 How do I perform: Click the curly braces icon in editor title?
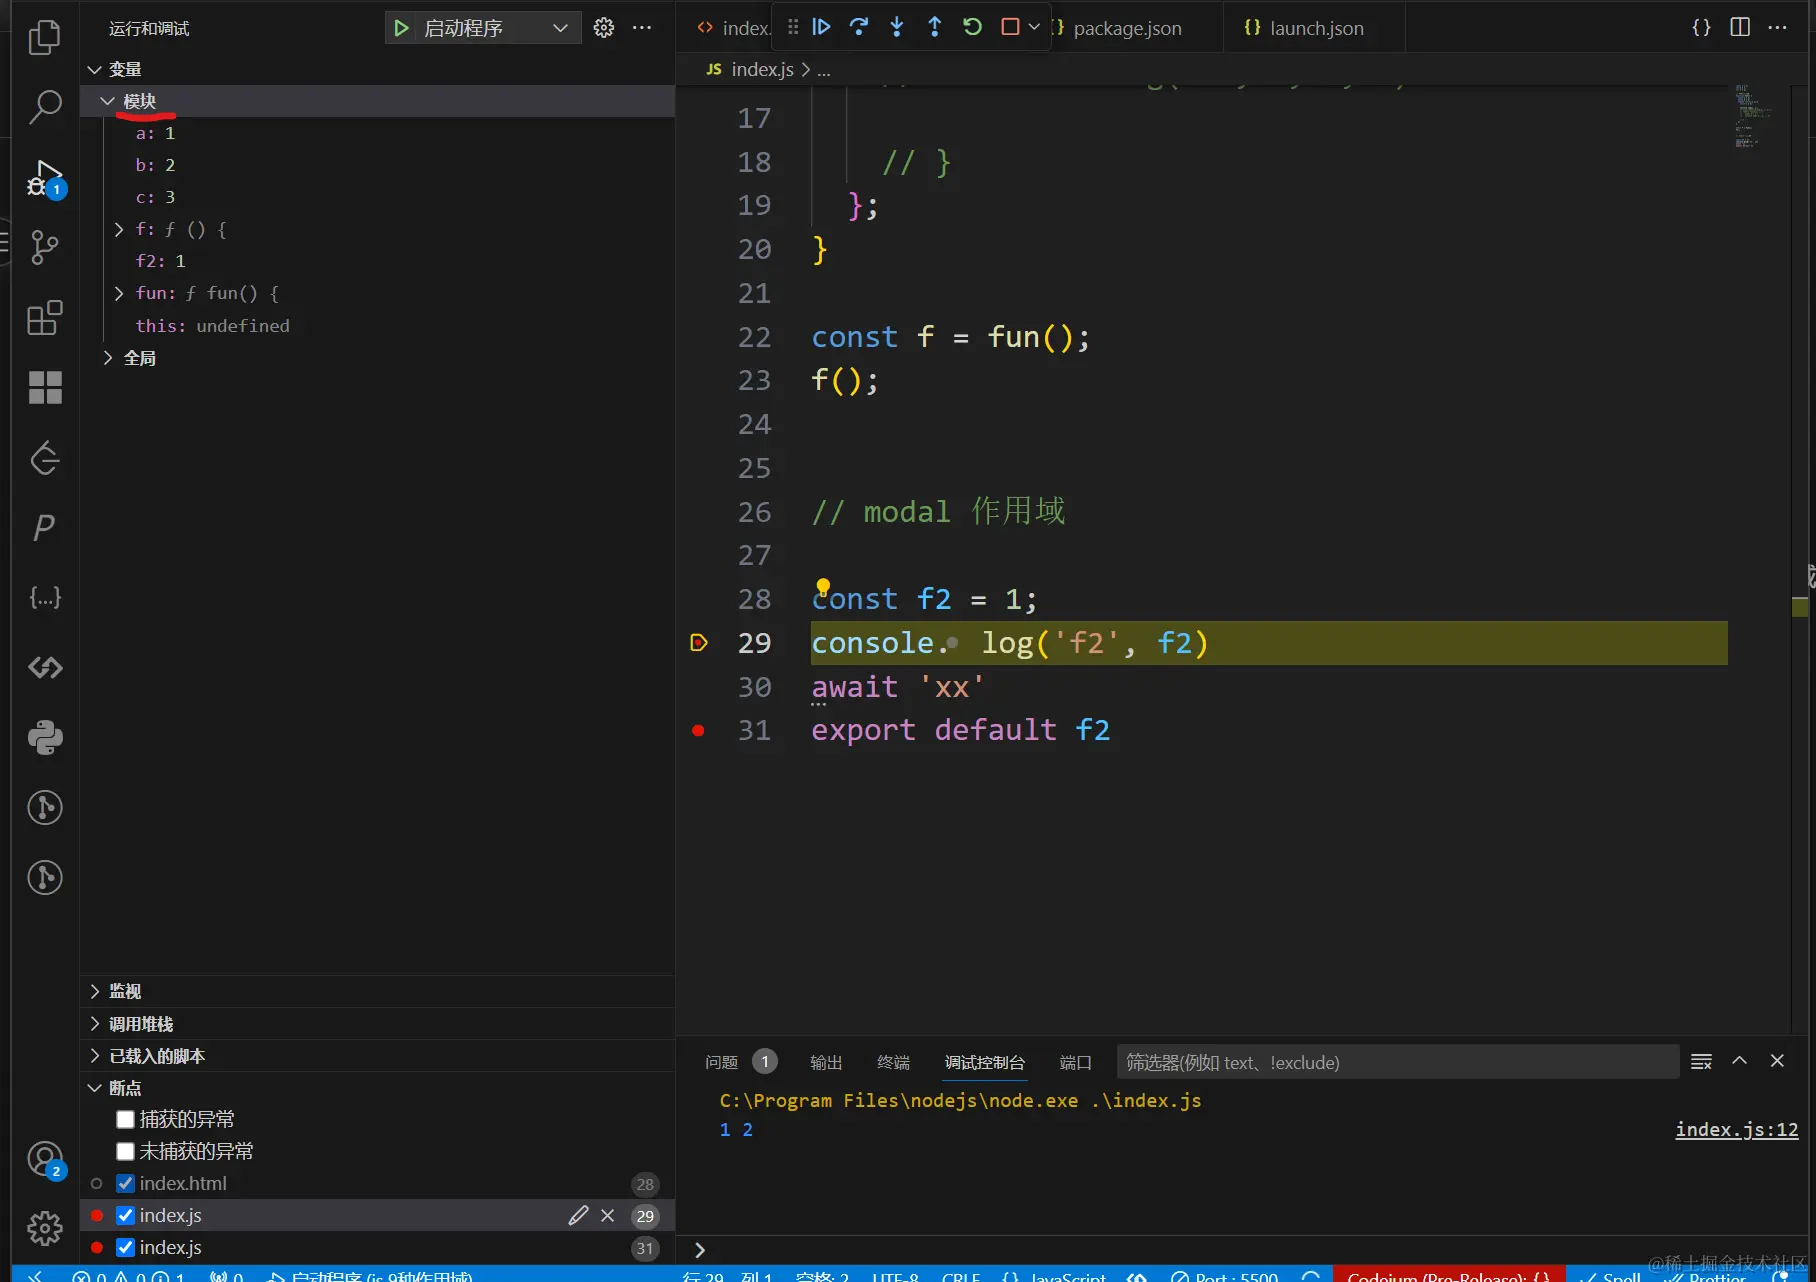[1701, 27]
